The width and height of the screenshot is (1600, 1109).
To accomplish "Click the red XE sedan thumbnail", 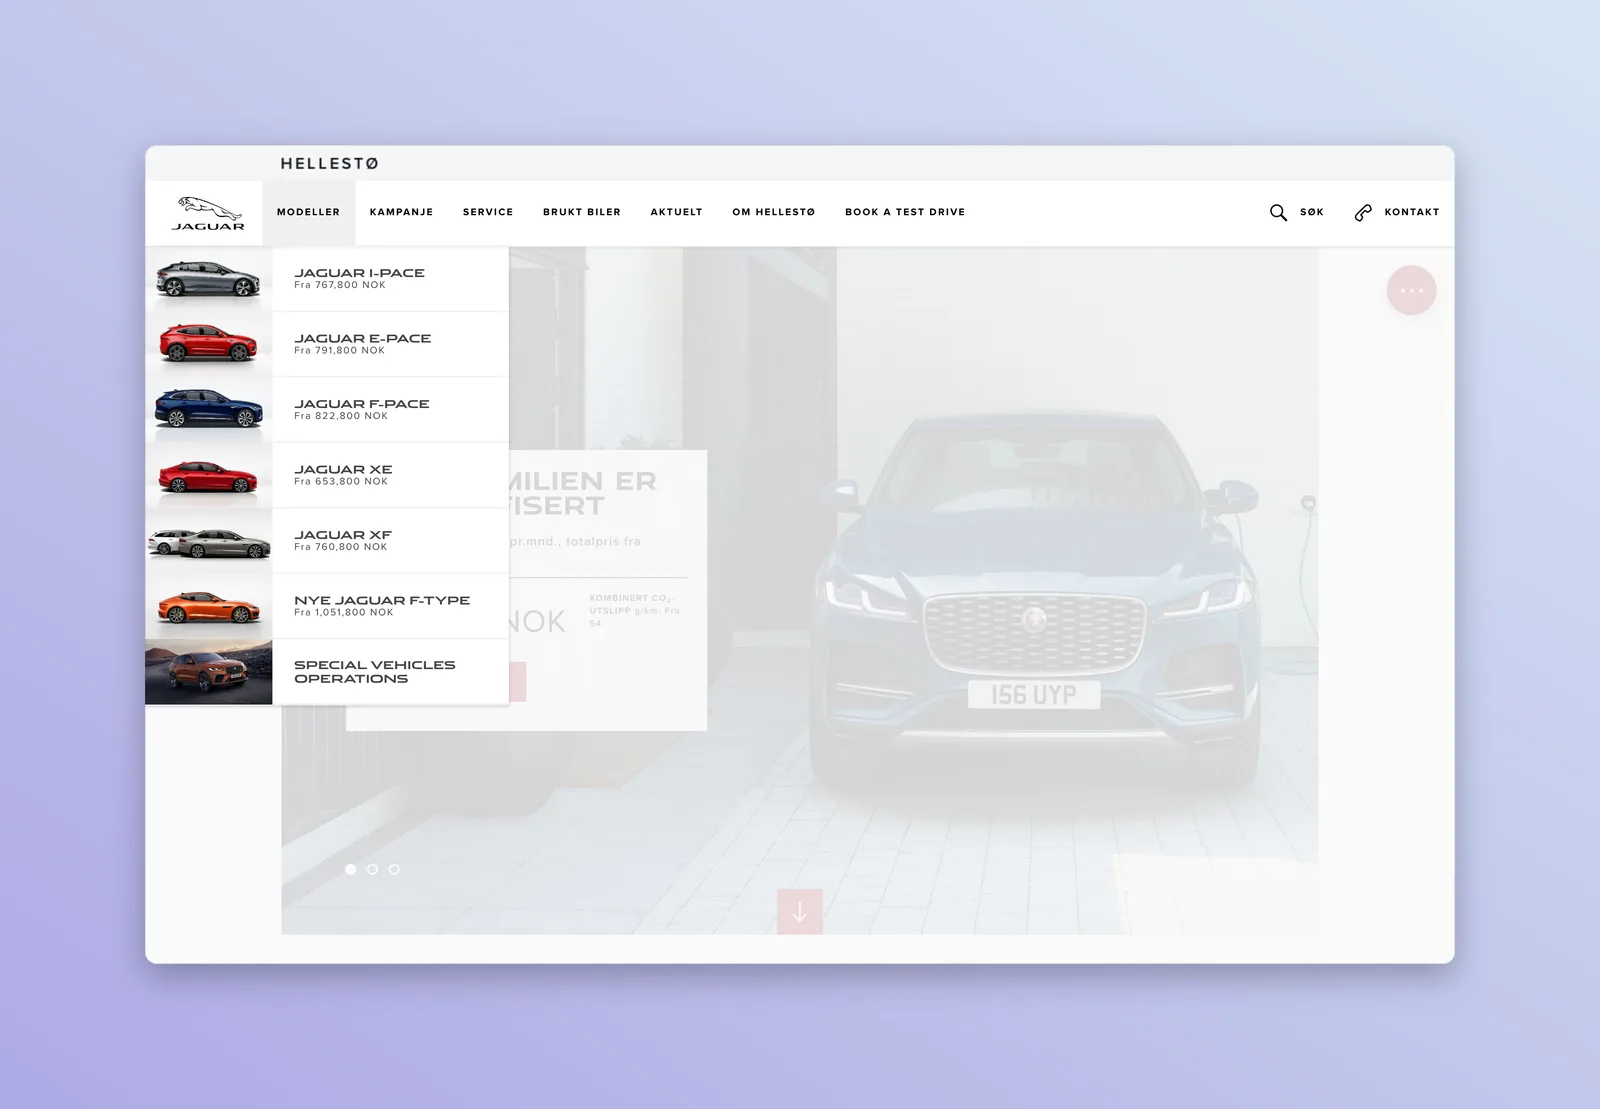I will coord(208,475).
